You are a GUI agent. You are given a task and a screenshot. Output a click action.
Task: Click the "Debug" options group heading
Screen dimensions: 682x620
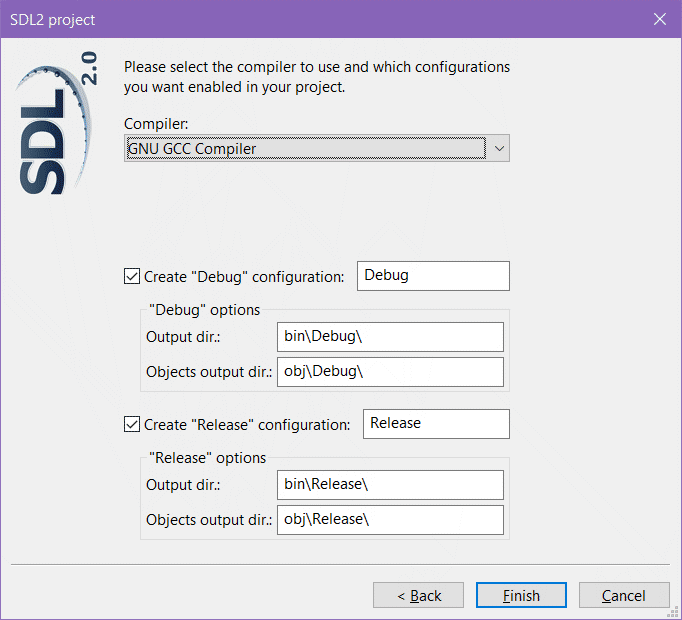(x=204, y=310)
